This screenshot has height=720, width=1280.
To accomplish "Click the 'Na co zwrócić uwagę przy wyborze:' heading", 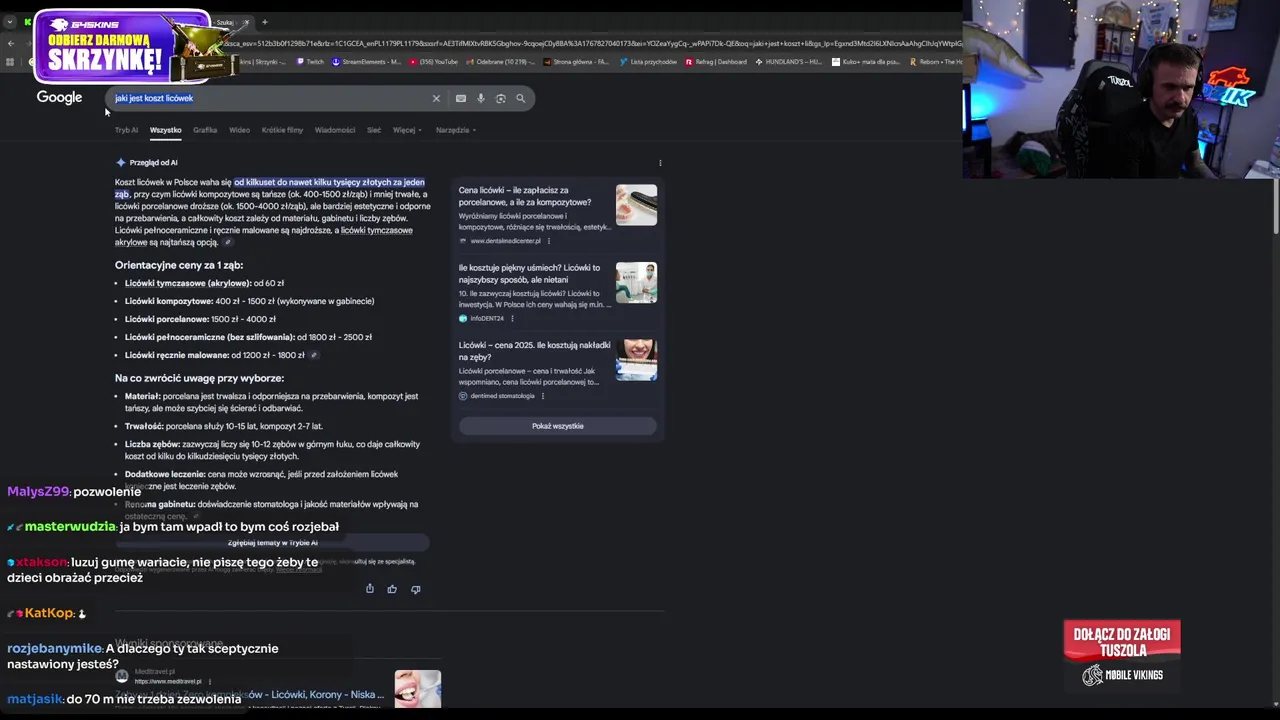I will click(199, 378).
